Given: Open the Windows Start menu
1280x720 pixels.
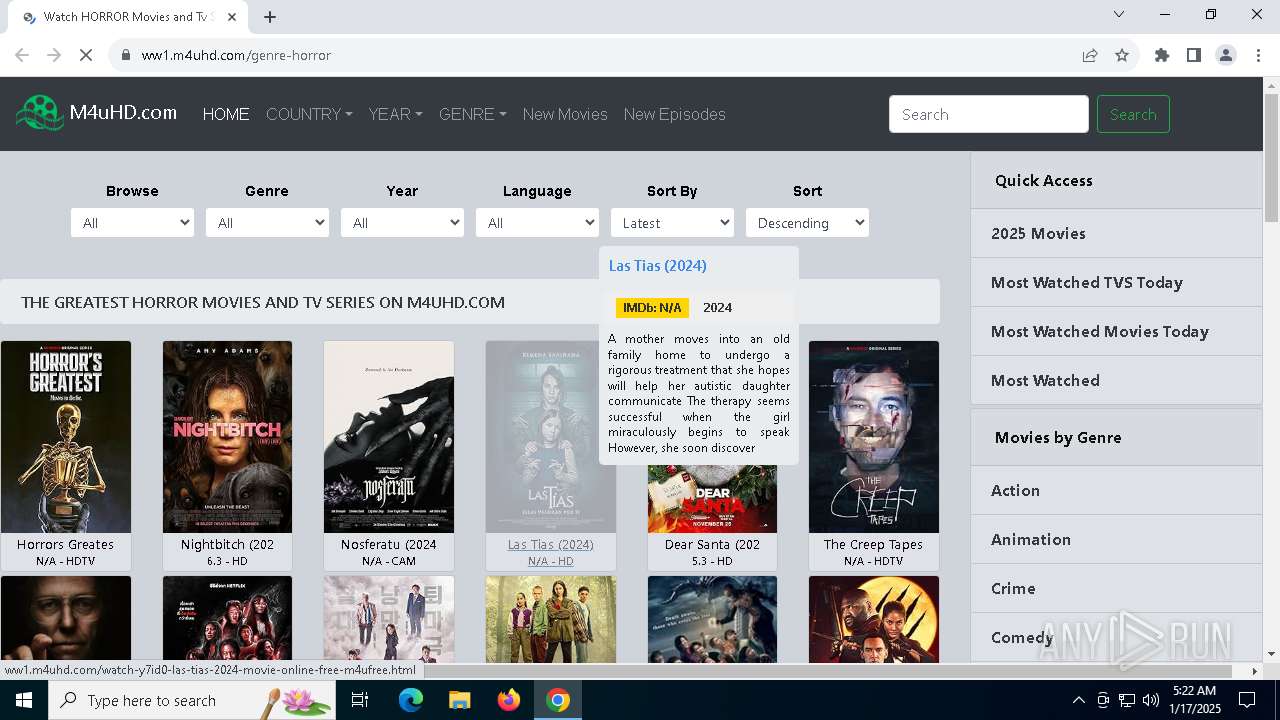Looking at the screenshot, I should [x=24, y=700].
